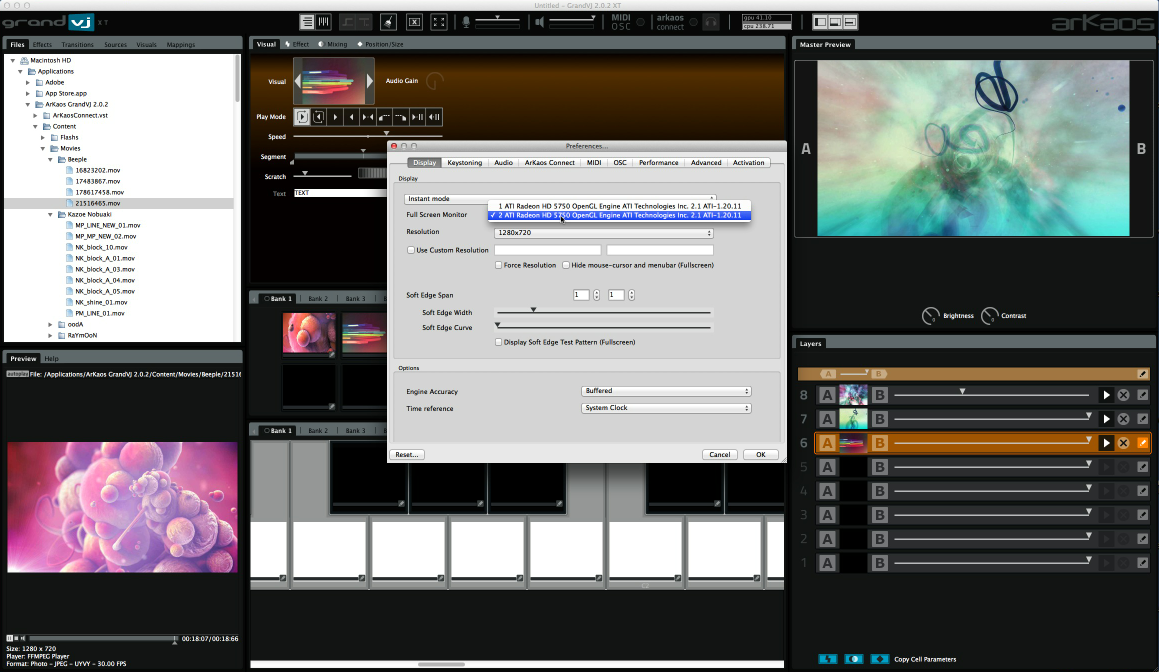The image size is (1159, 672).
Task: Click the pink spheres thumbnail in Bank 1
Action: point(309,333)
